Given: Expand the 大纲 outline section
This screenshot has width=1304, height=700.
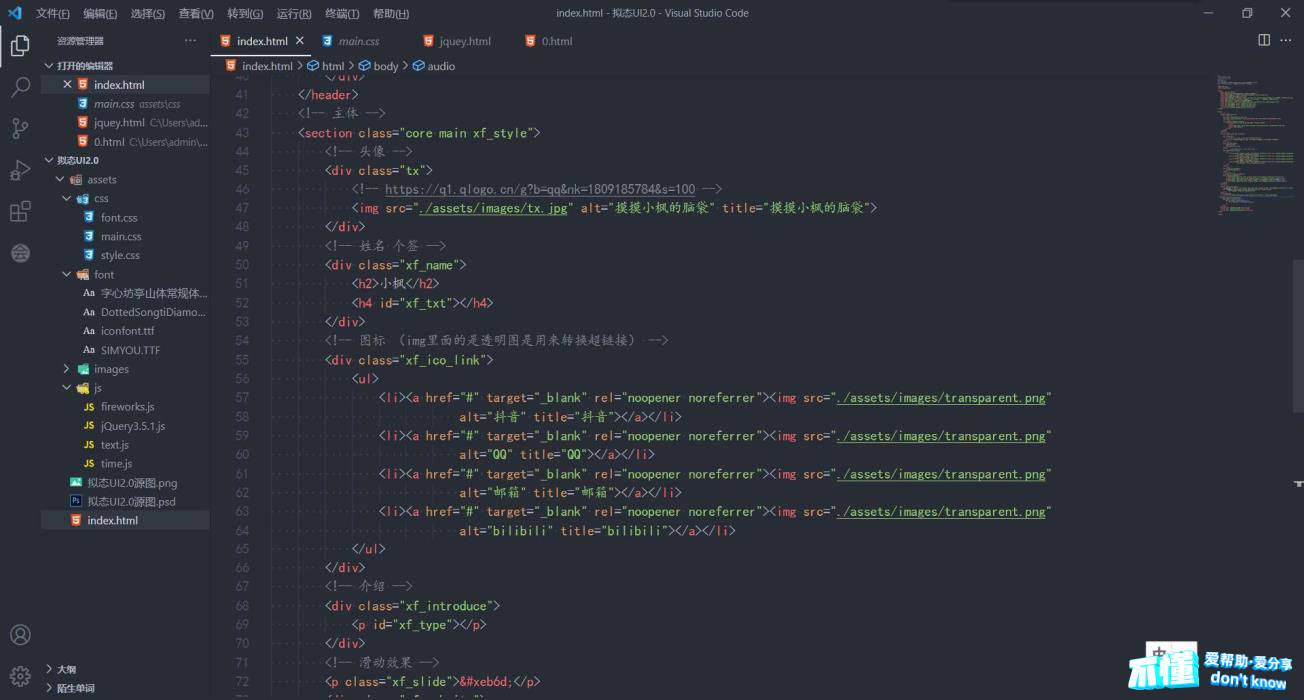Looking at the screenshot, I should 50,669.
